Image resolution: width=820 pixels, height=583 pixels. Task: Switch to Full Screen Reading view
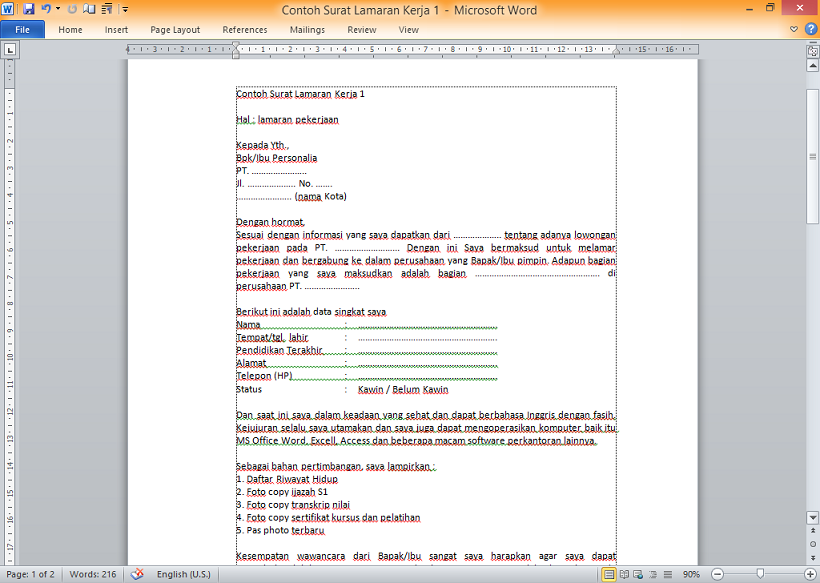[x=624, y=574]
